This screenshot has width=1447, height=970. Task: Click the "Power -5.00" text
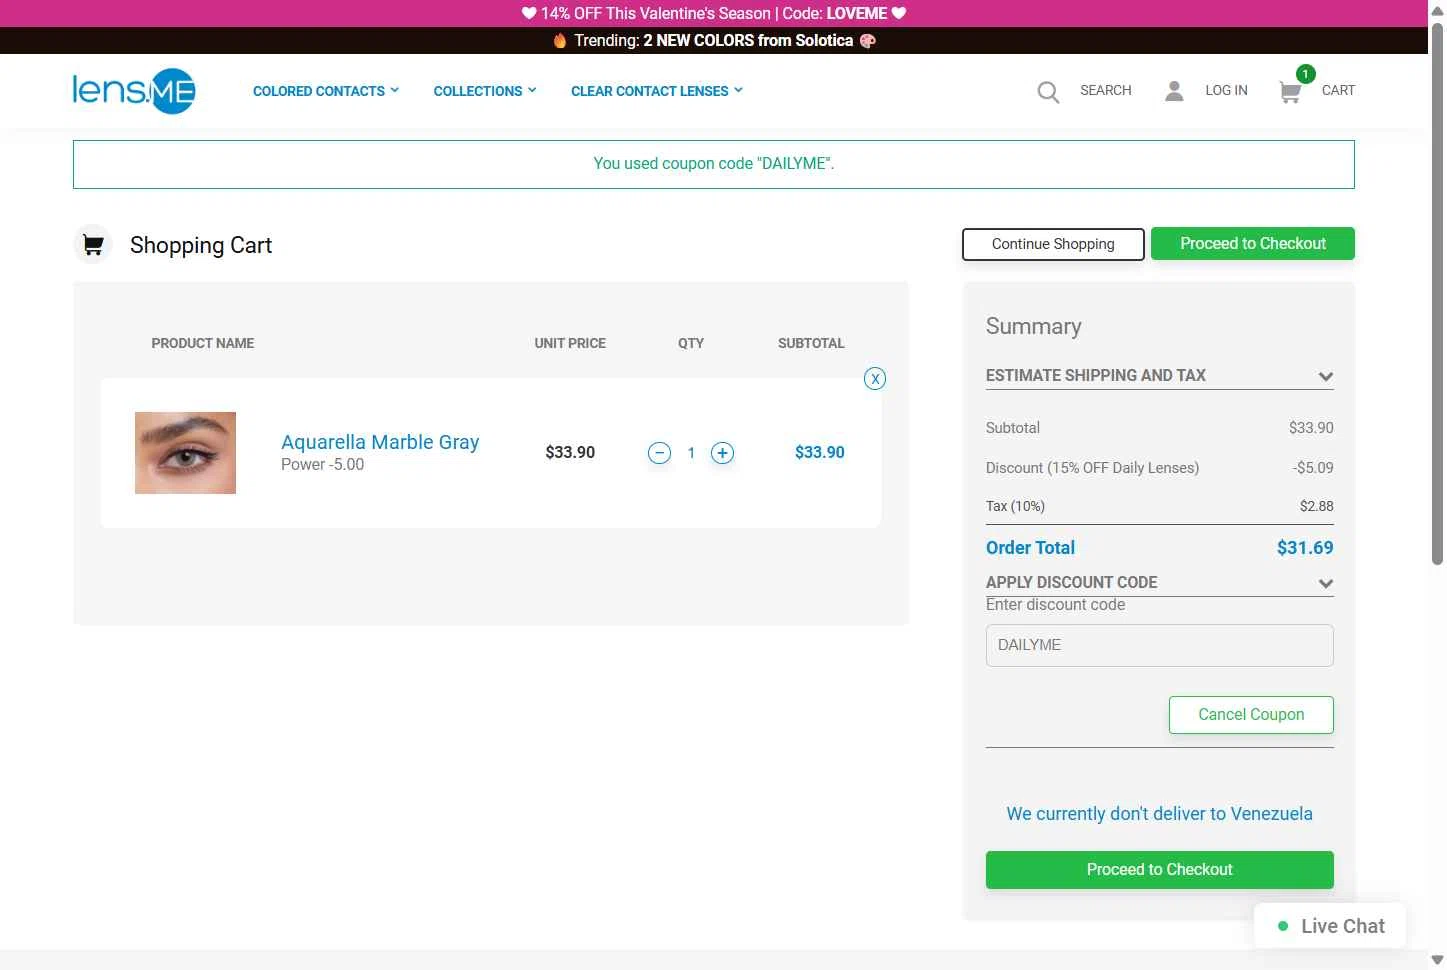pos(322,465)
